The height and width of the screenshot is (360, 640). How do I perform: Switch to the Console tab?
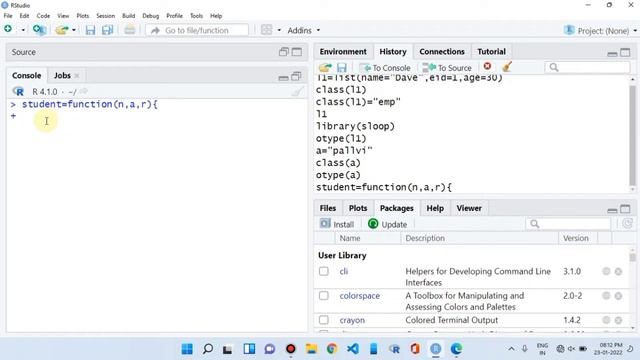pyautogui.click(x=27, y=76)
